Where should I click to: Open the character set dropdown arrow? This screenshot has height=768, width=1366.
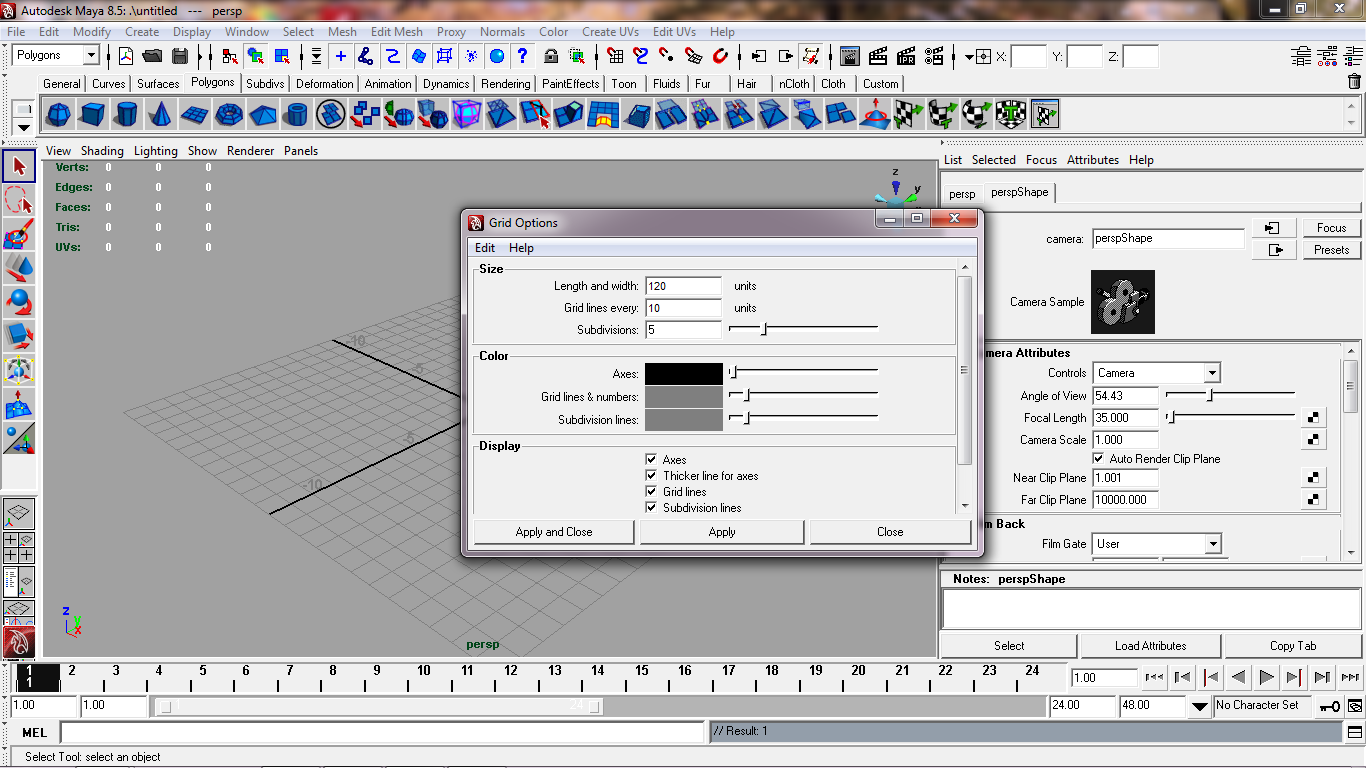[x=1200, y=706]
